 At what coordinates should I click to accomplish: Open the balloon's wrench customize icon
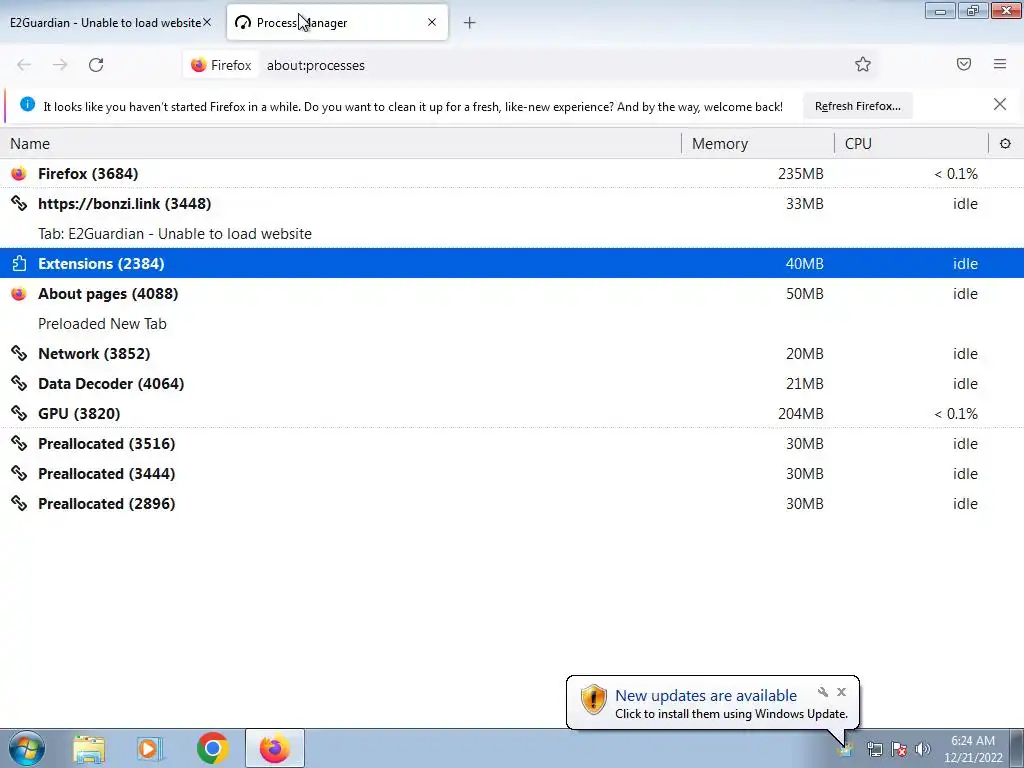[823, 692]
